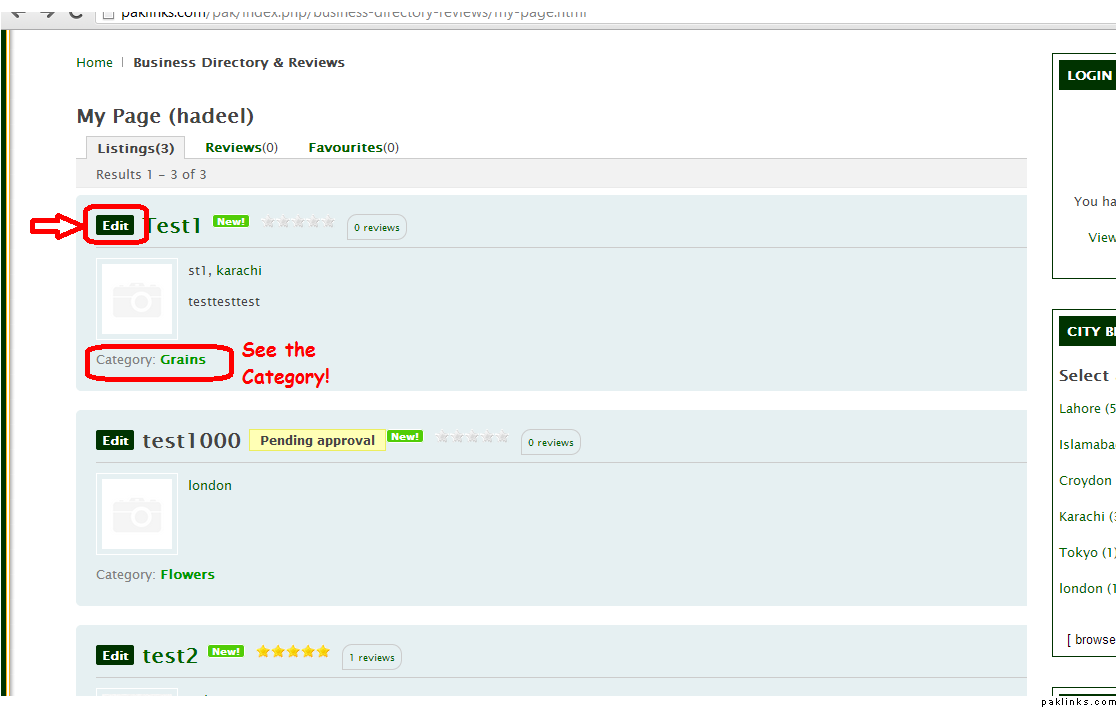Open the Grains category link
Viewport: 1117px width, 708px height.
pyautogui.click(x=183, y=360)
